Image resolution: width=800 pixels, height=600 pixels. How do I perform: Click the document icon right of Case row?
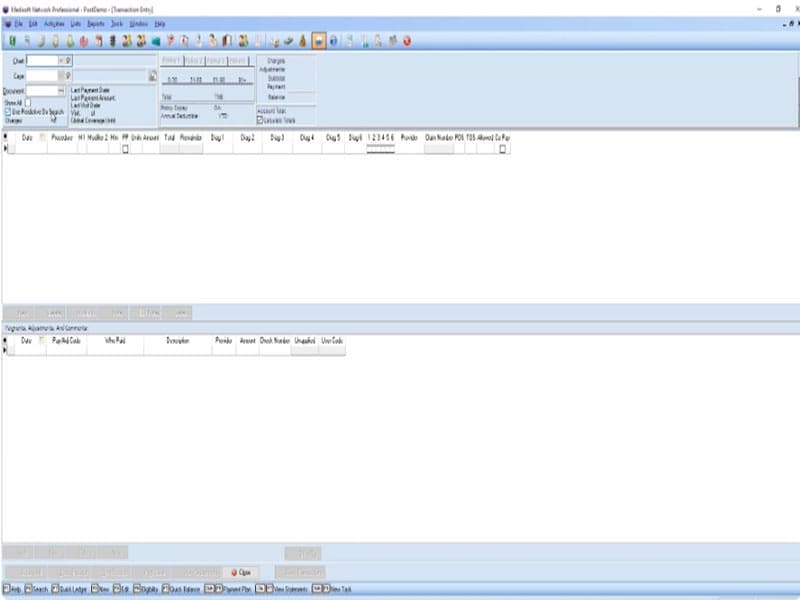tap(153, 75)
